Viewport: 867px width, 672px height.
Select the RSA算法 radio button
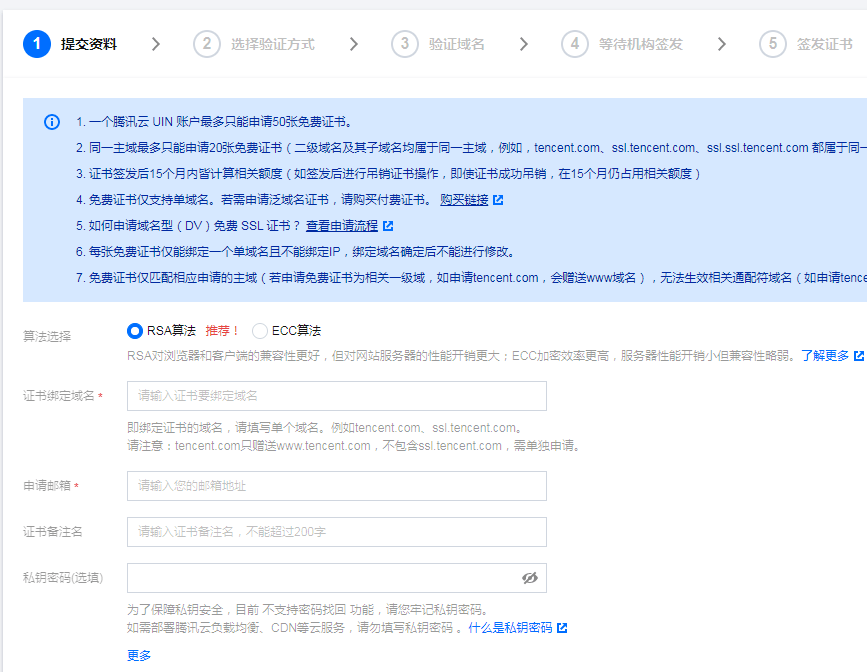(135, 331)
